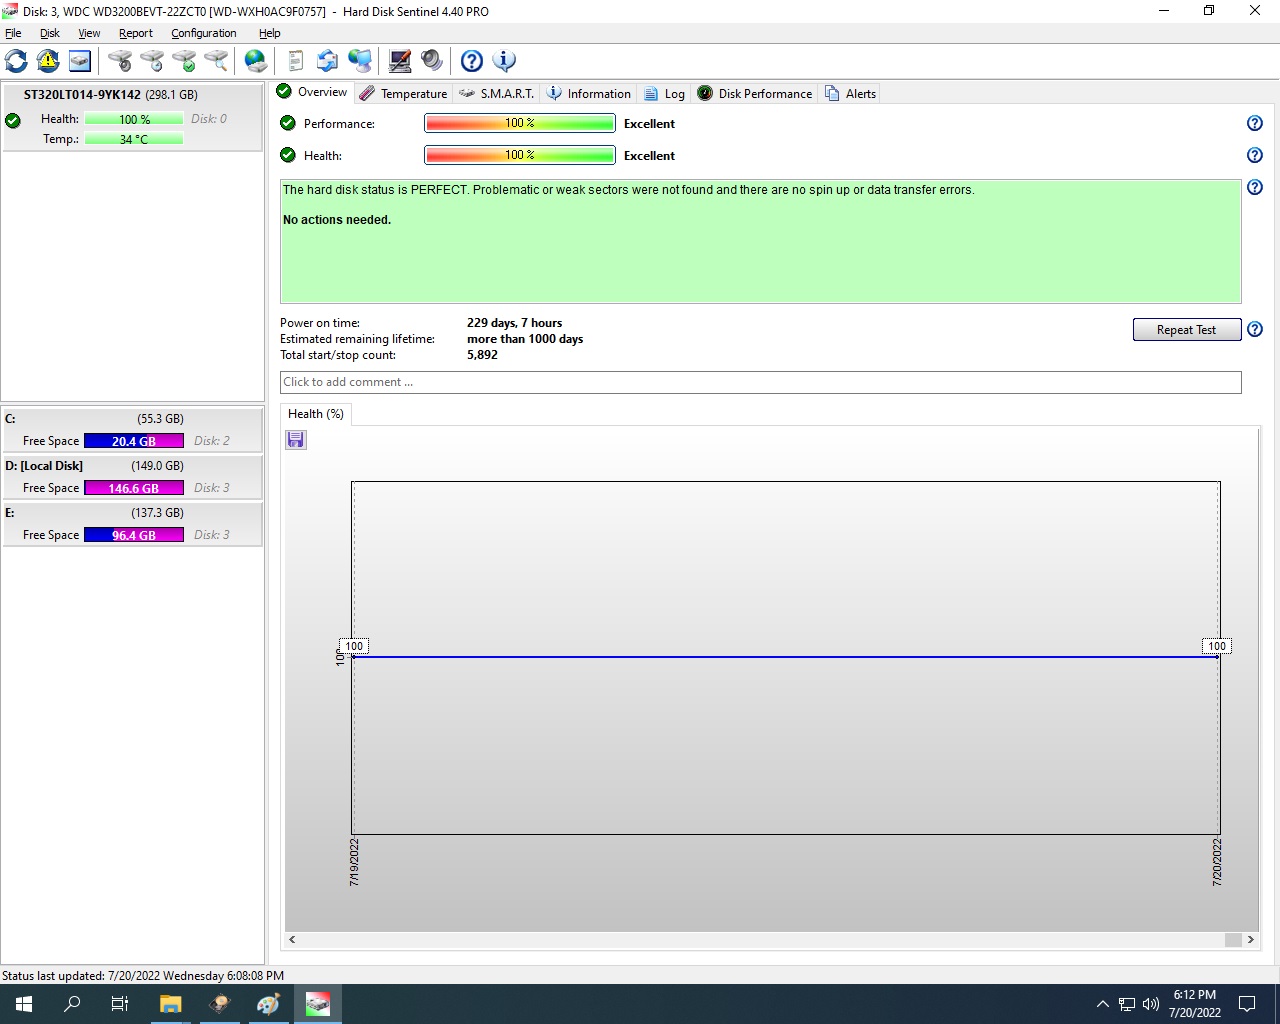This screenshot has width=1280, height=1024.
Task: Click the save floppy icon above health graph
Action: pyautogui.click(x=296, y=440)
